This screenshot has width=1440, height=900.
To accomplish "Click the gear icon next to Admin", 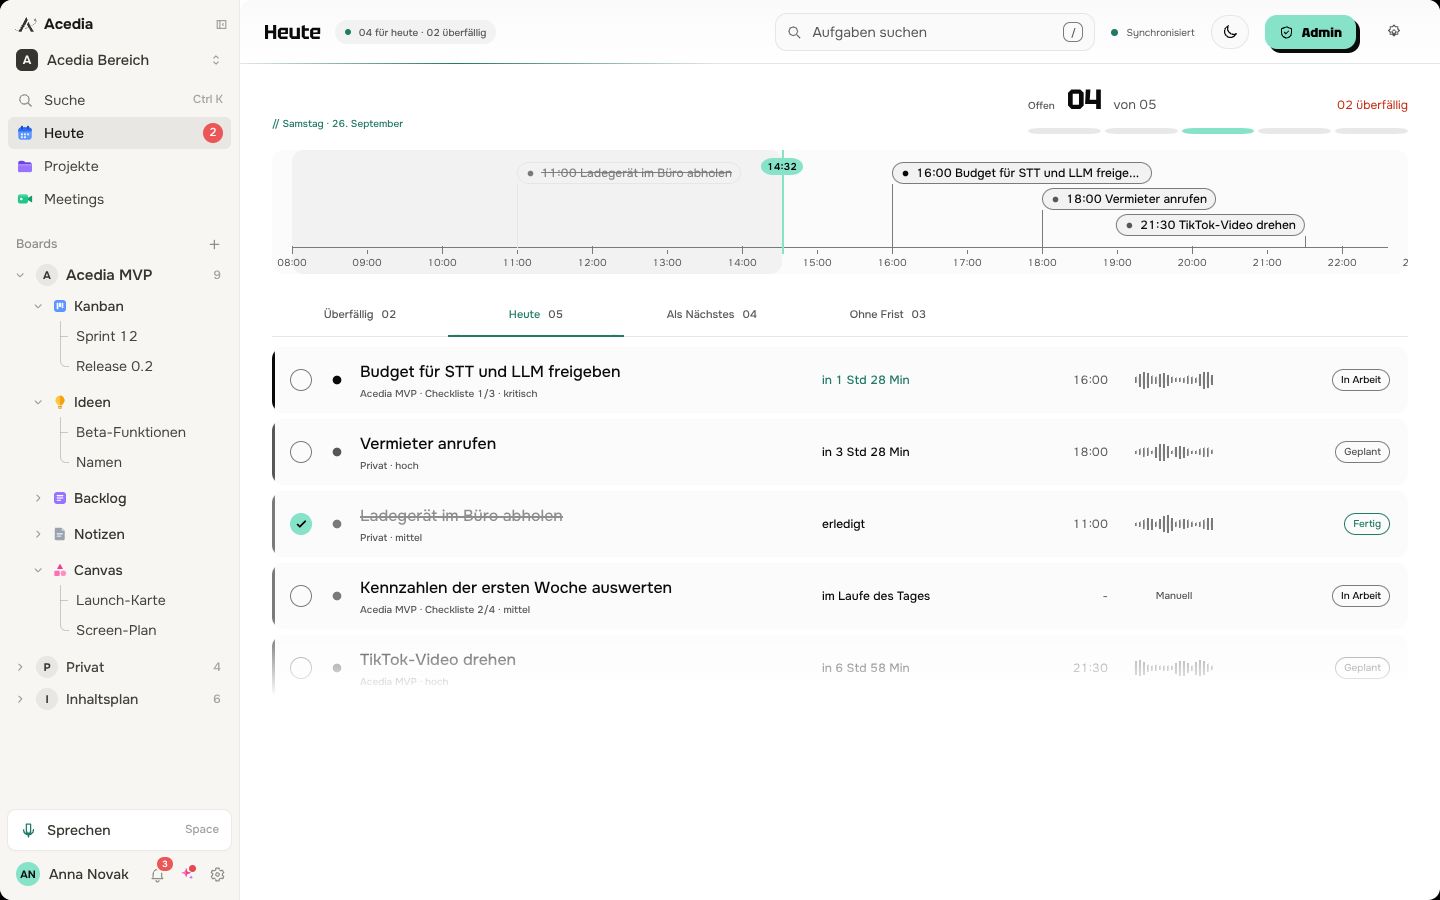I will point(1394,31).
